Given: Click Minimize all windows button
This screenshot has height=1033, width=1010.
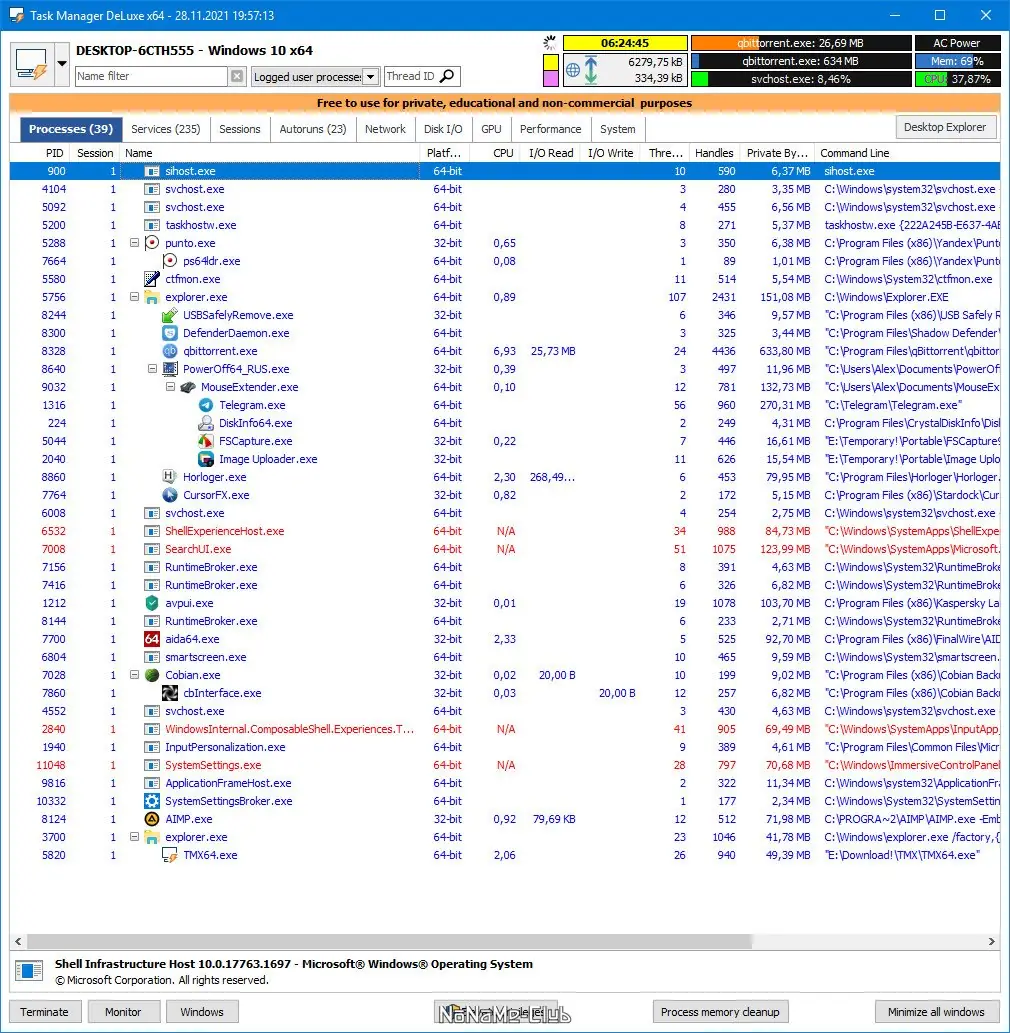Looking at the screenshot, I should 936,1012.
